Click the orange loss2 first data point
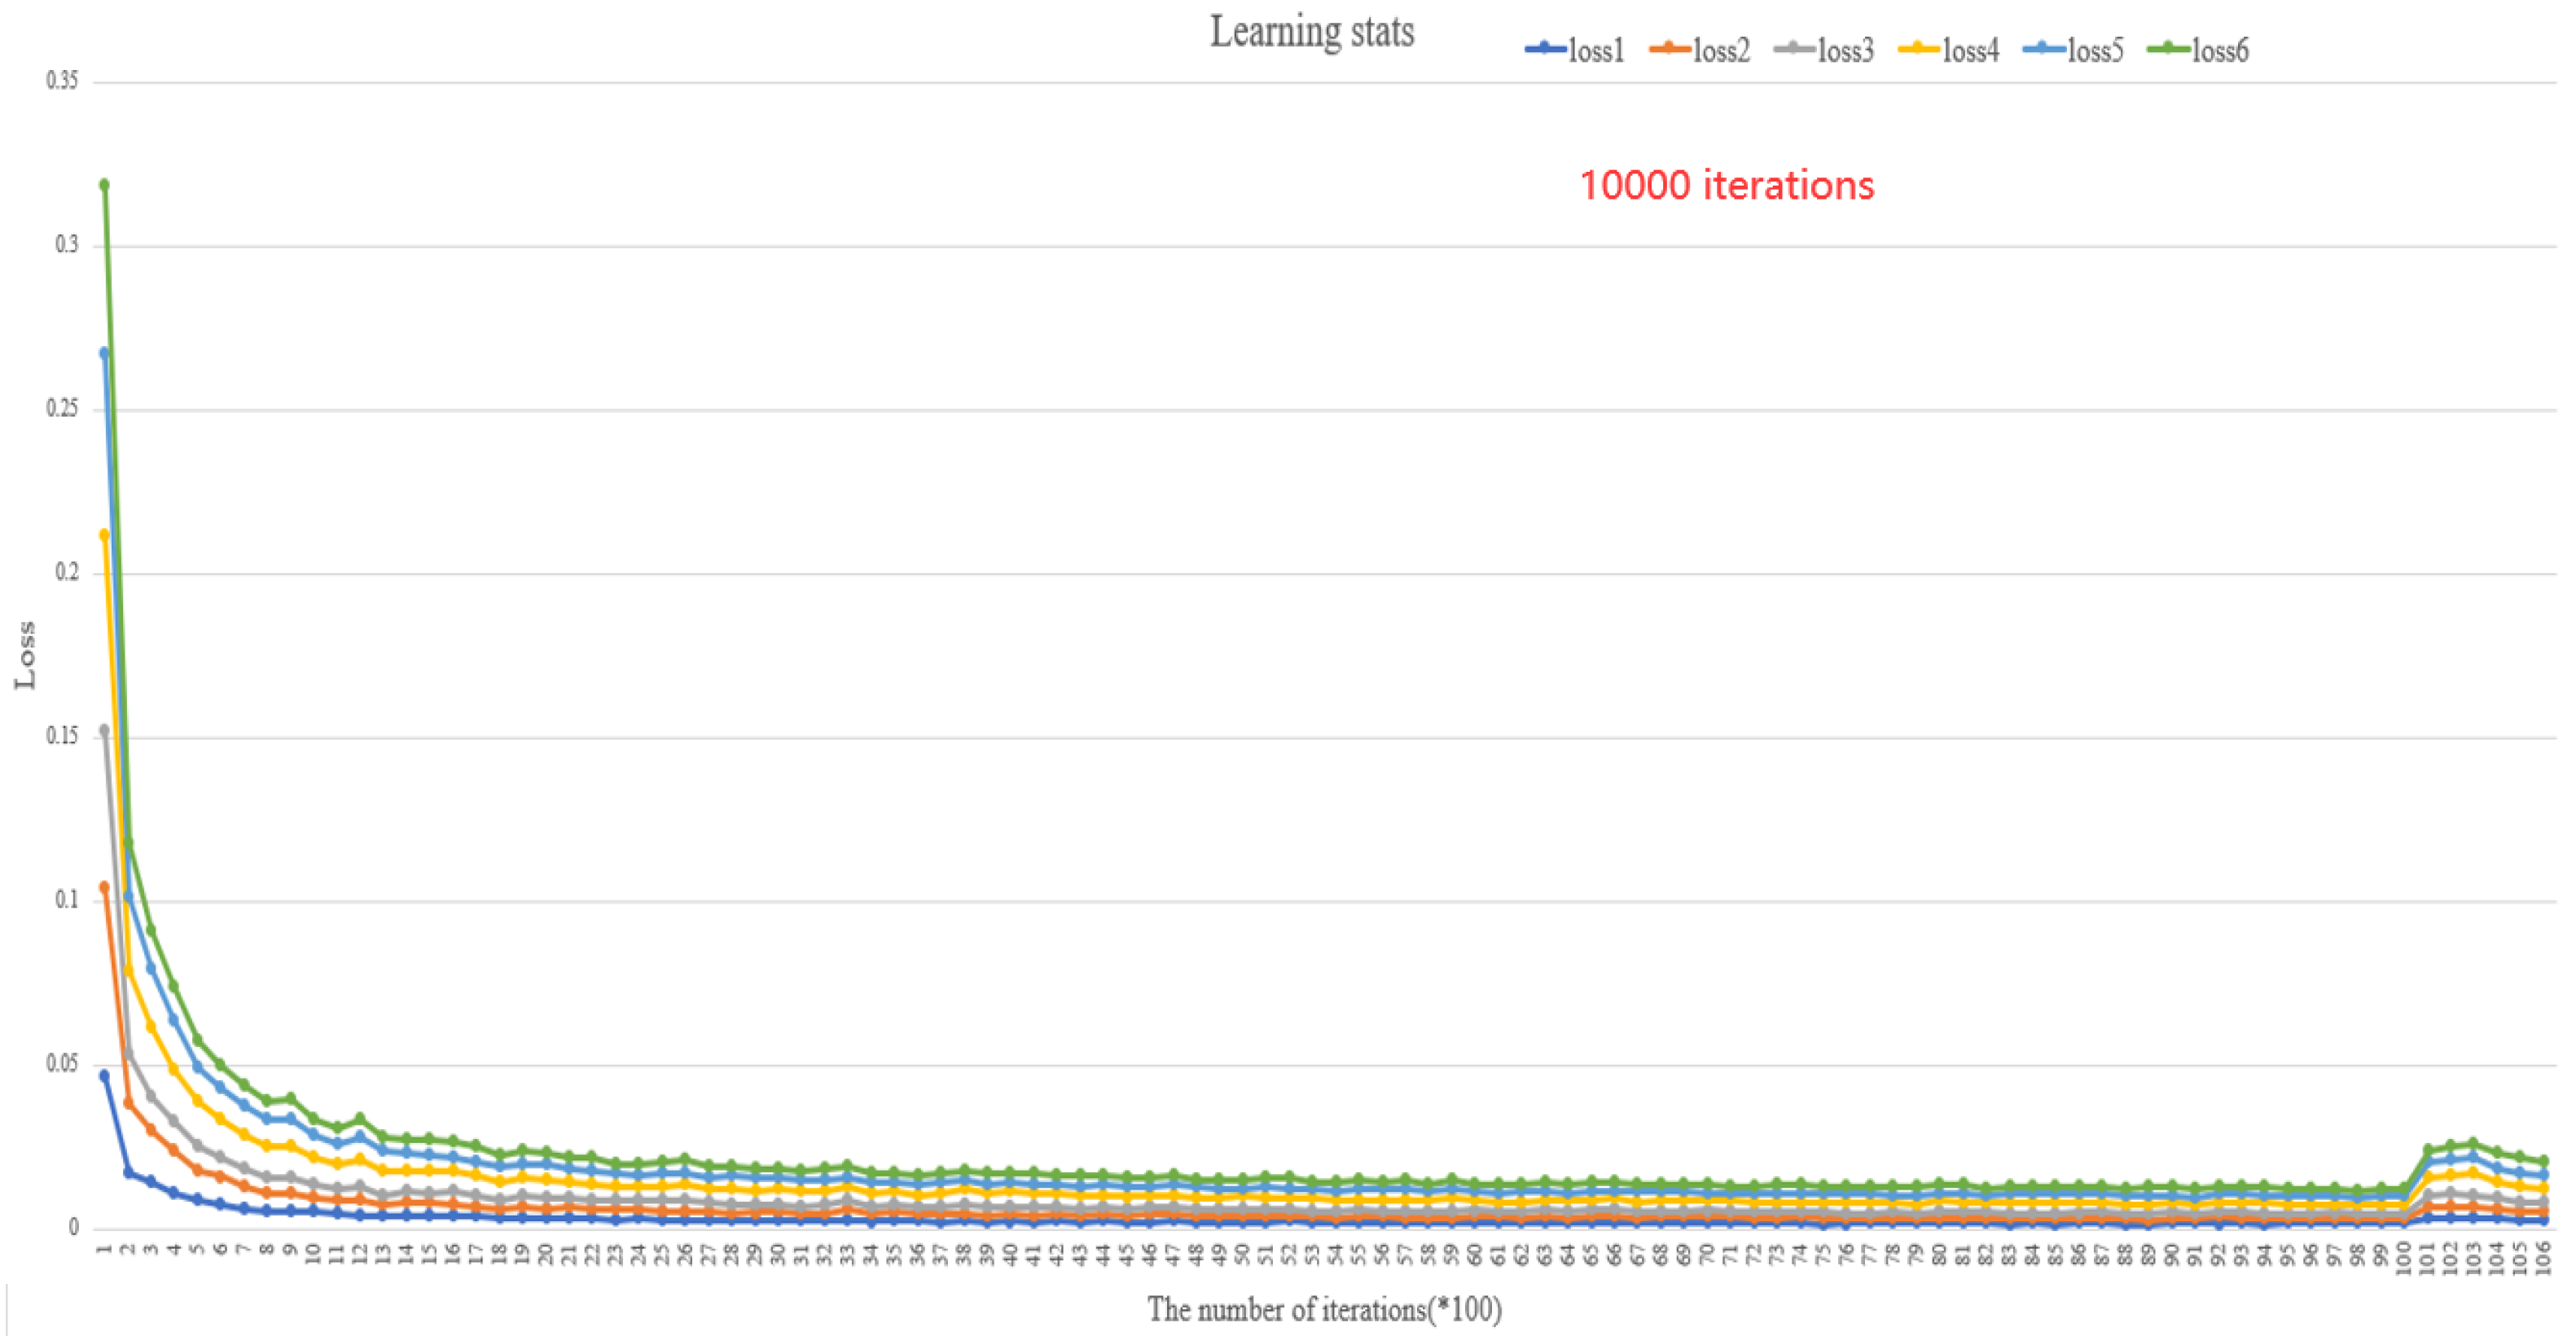The image size is (2576, 1336). 104,887
